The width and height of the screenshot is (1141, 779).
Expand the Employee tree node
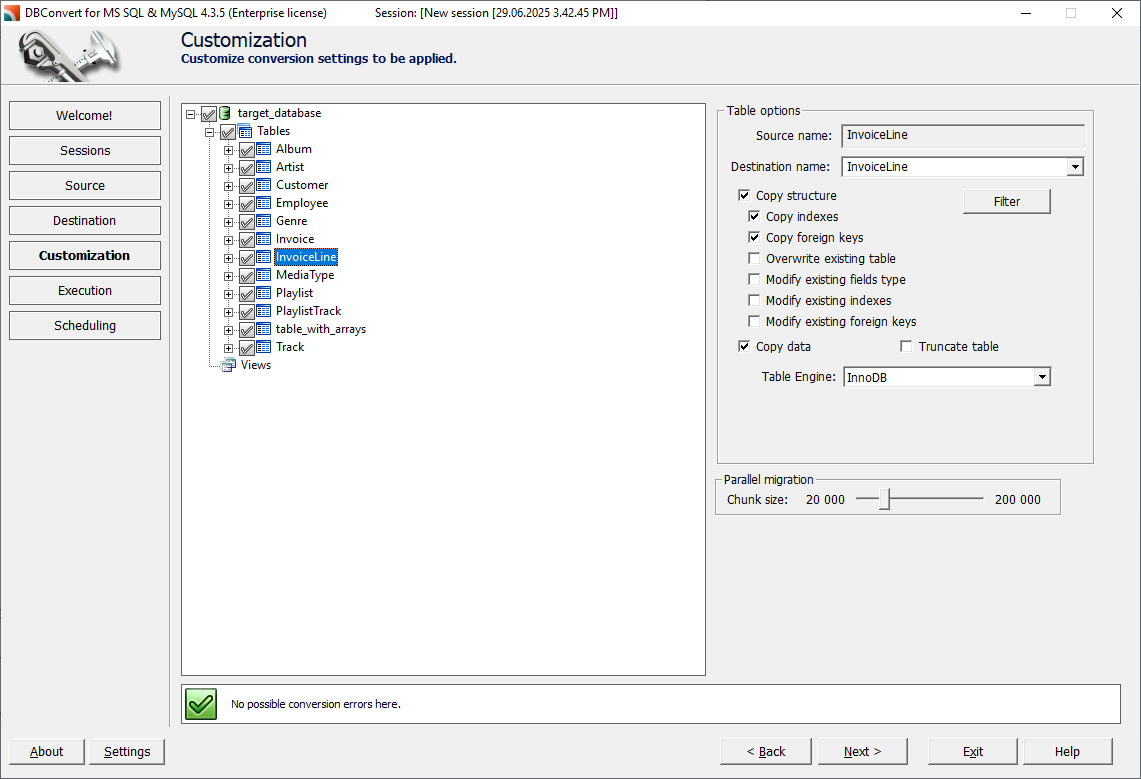tap(228, 202)
